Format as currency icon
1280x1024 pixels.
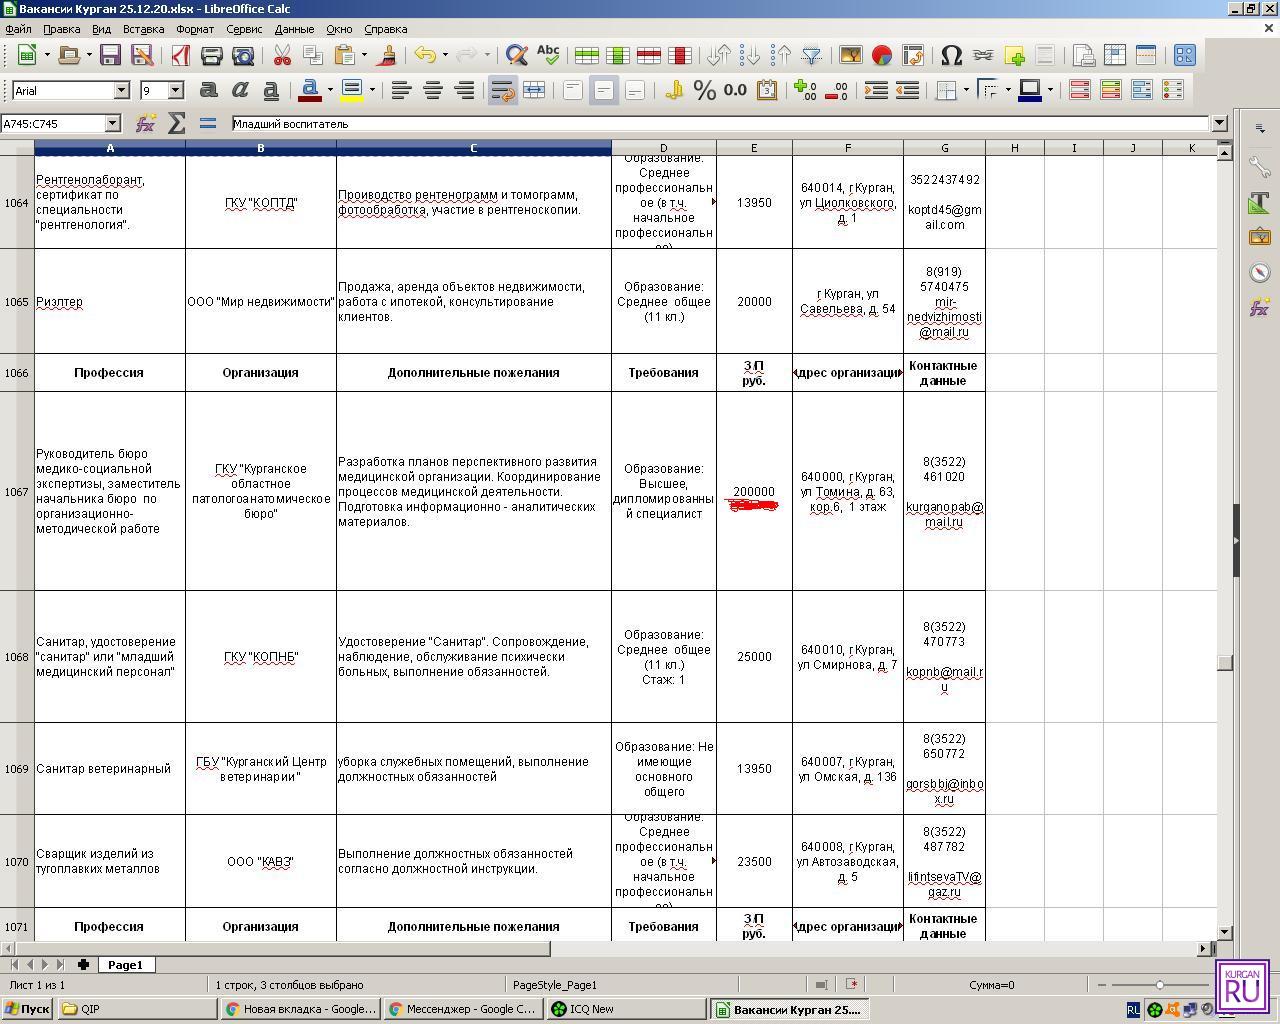coord(674,90)
